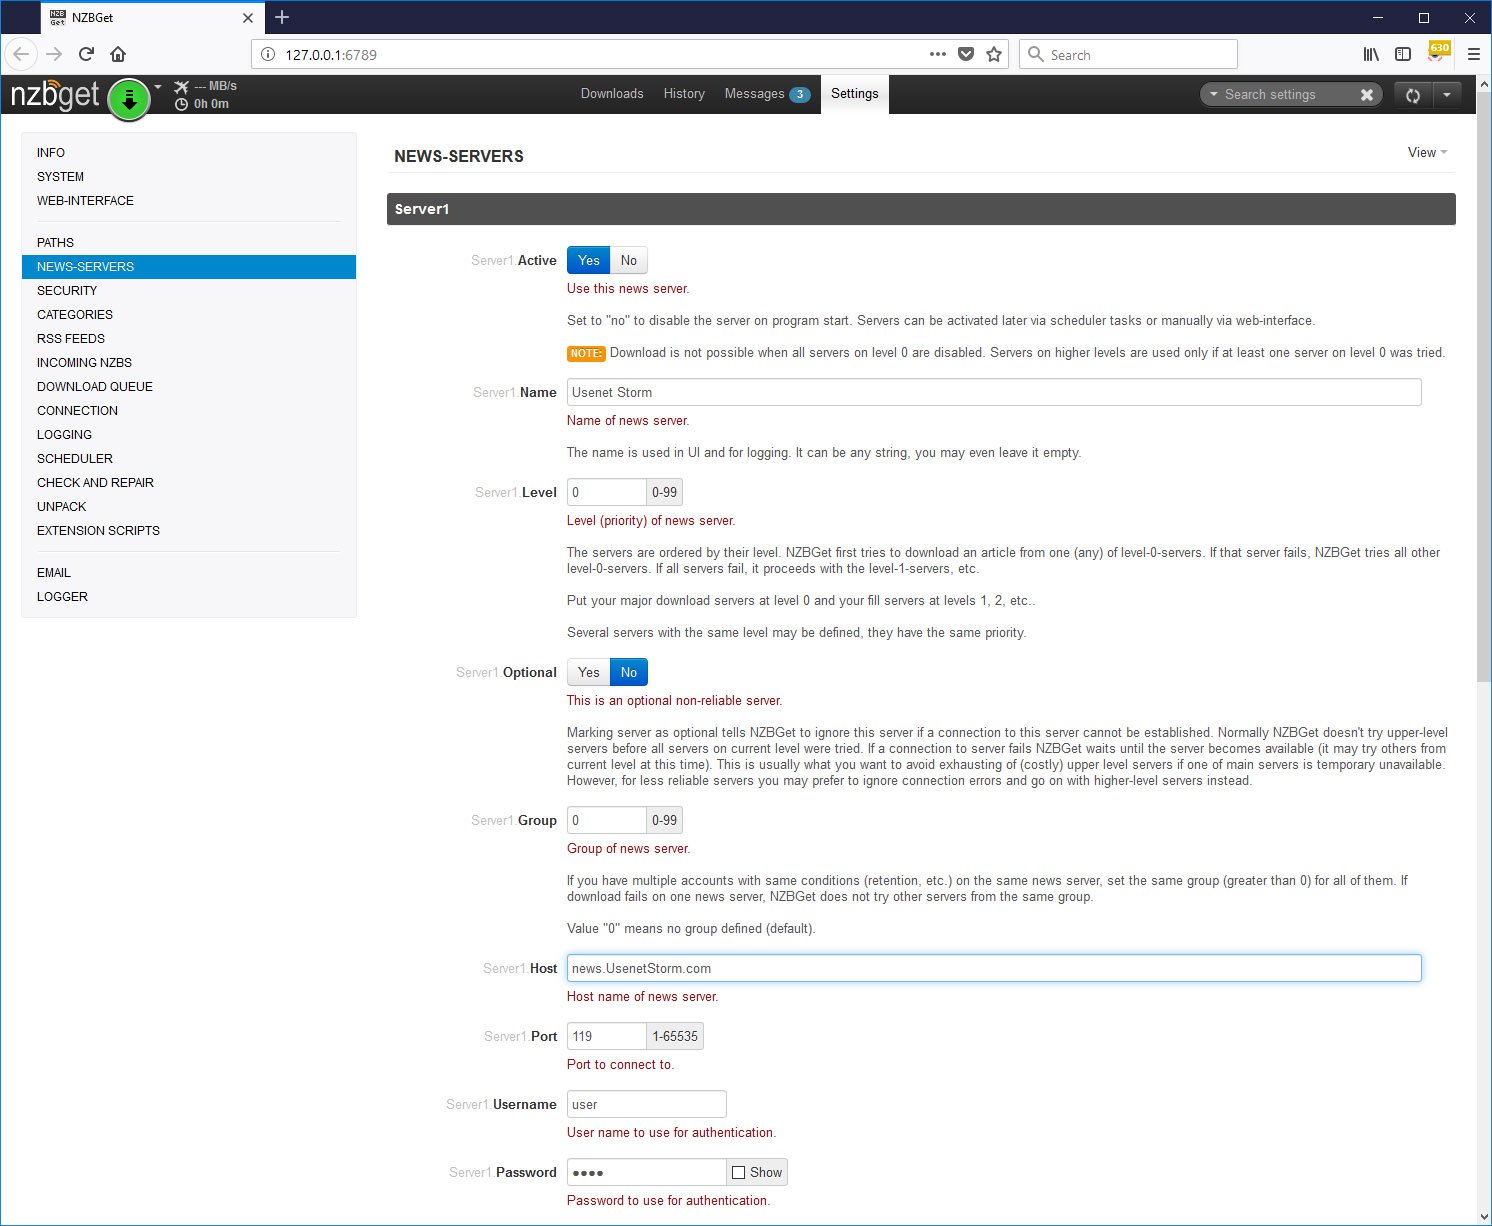Open the dropdown beside the refresh button
Viewport: 1492px width, 1226px height.
1447,95
